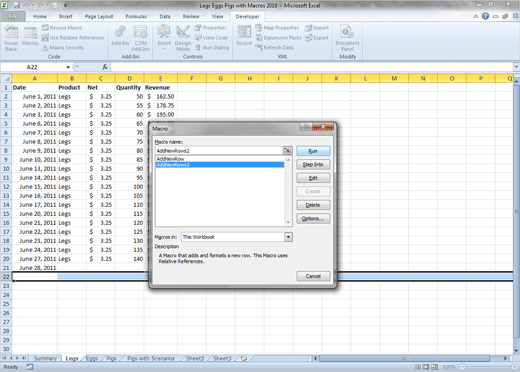The image size is (520, 372).
Task: Open the Macros list button
Action: click(30, 37)
